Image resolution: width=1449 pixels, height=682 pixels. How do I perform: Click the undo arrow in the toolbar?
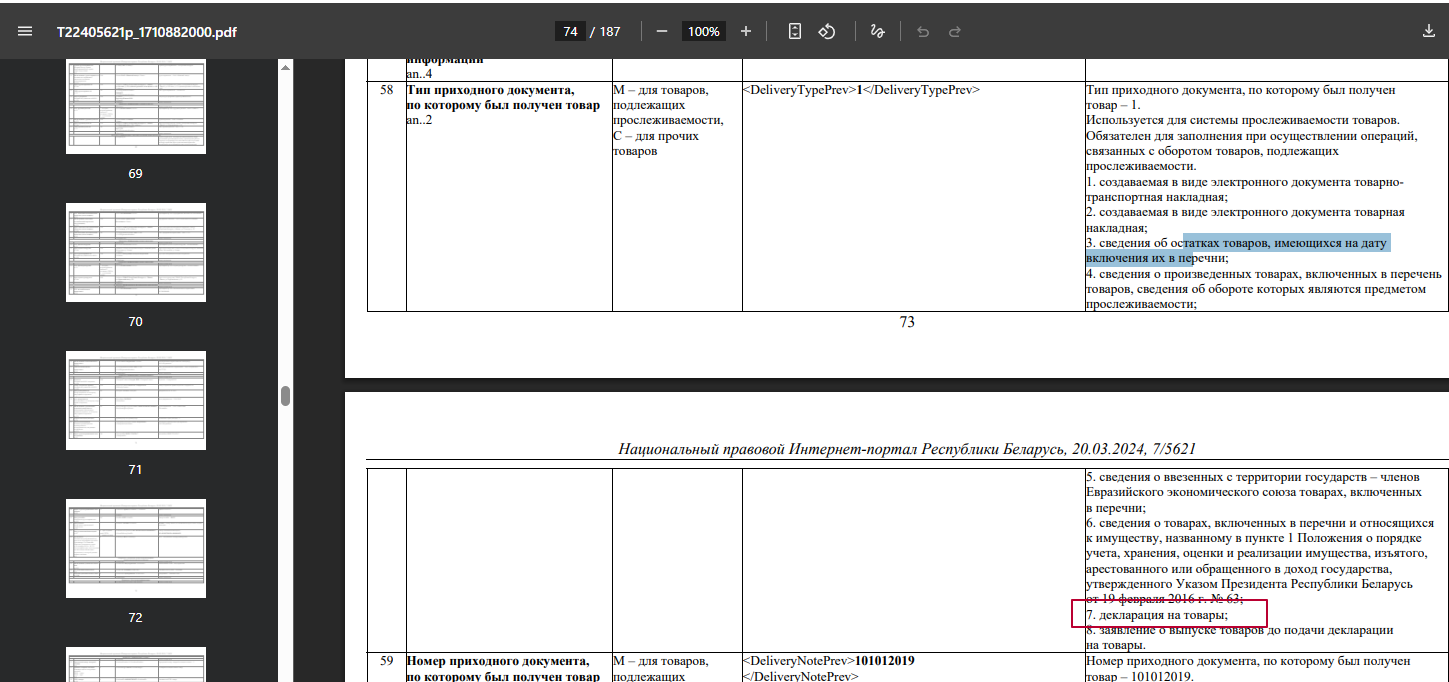(922, 32)
